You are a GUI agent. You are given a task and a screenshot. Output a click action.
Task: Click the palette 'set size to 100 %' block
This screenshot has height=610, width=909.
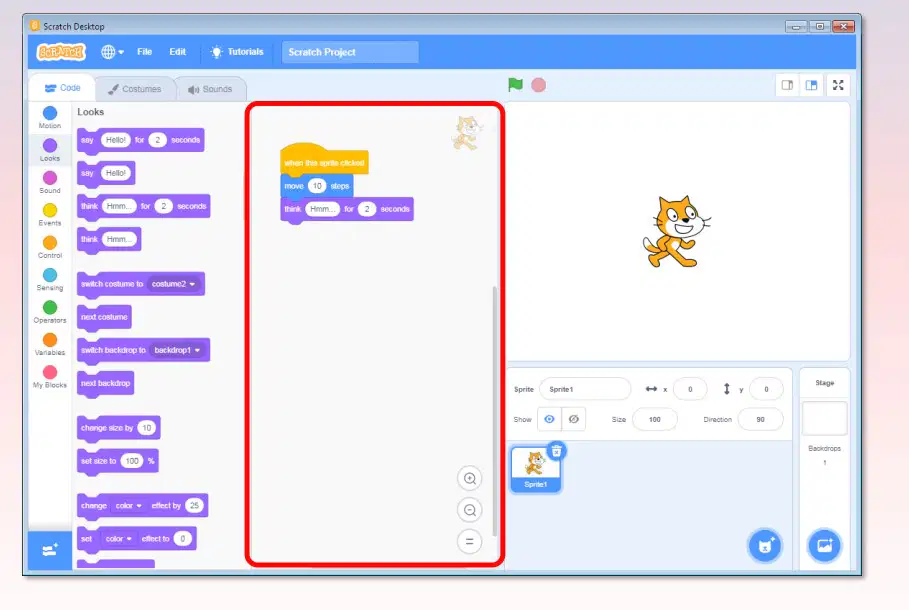118,461
